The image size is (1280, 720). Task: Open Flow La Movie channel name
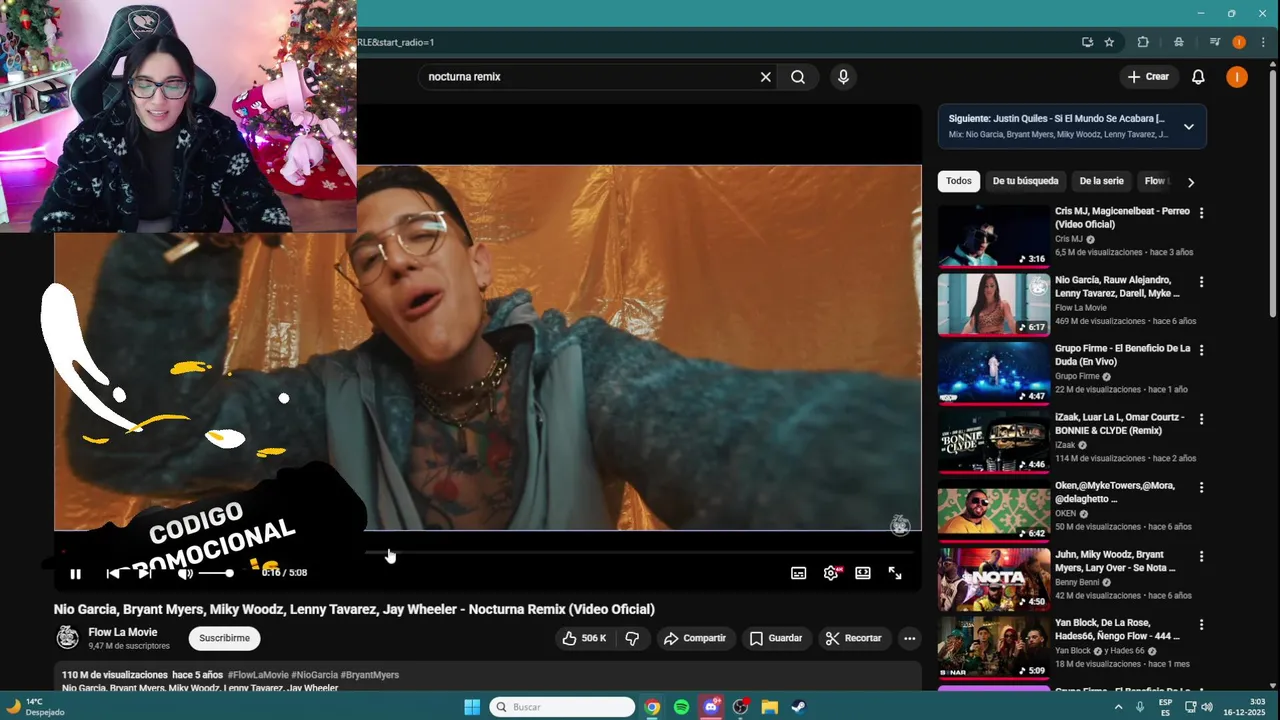click(x=123, y=632)
